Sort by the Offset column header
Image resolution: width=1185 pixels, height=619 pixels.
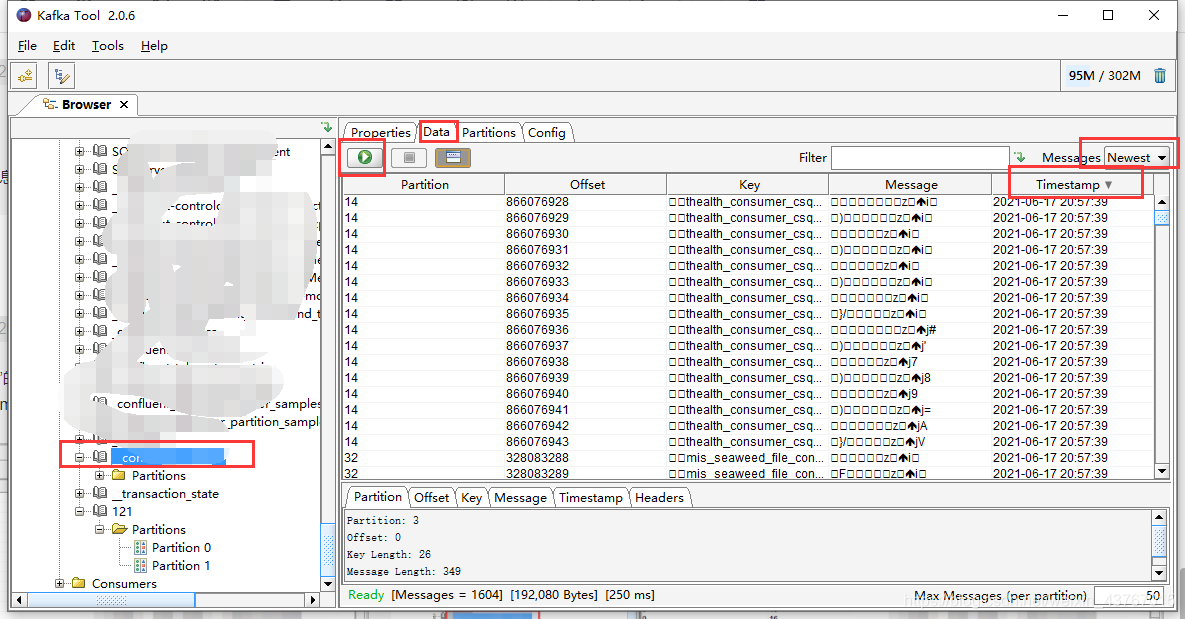(x=586, y=184)
